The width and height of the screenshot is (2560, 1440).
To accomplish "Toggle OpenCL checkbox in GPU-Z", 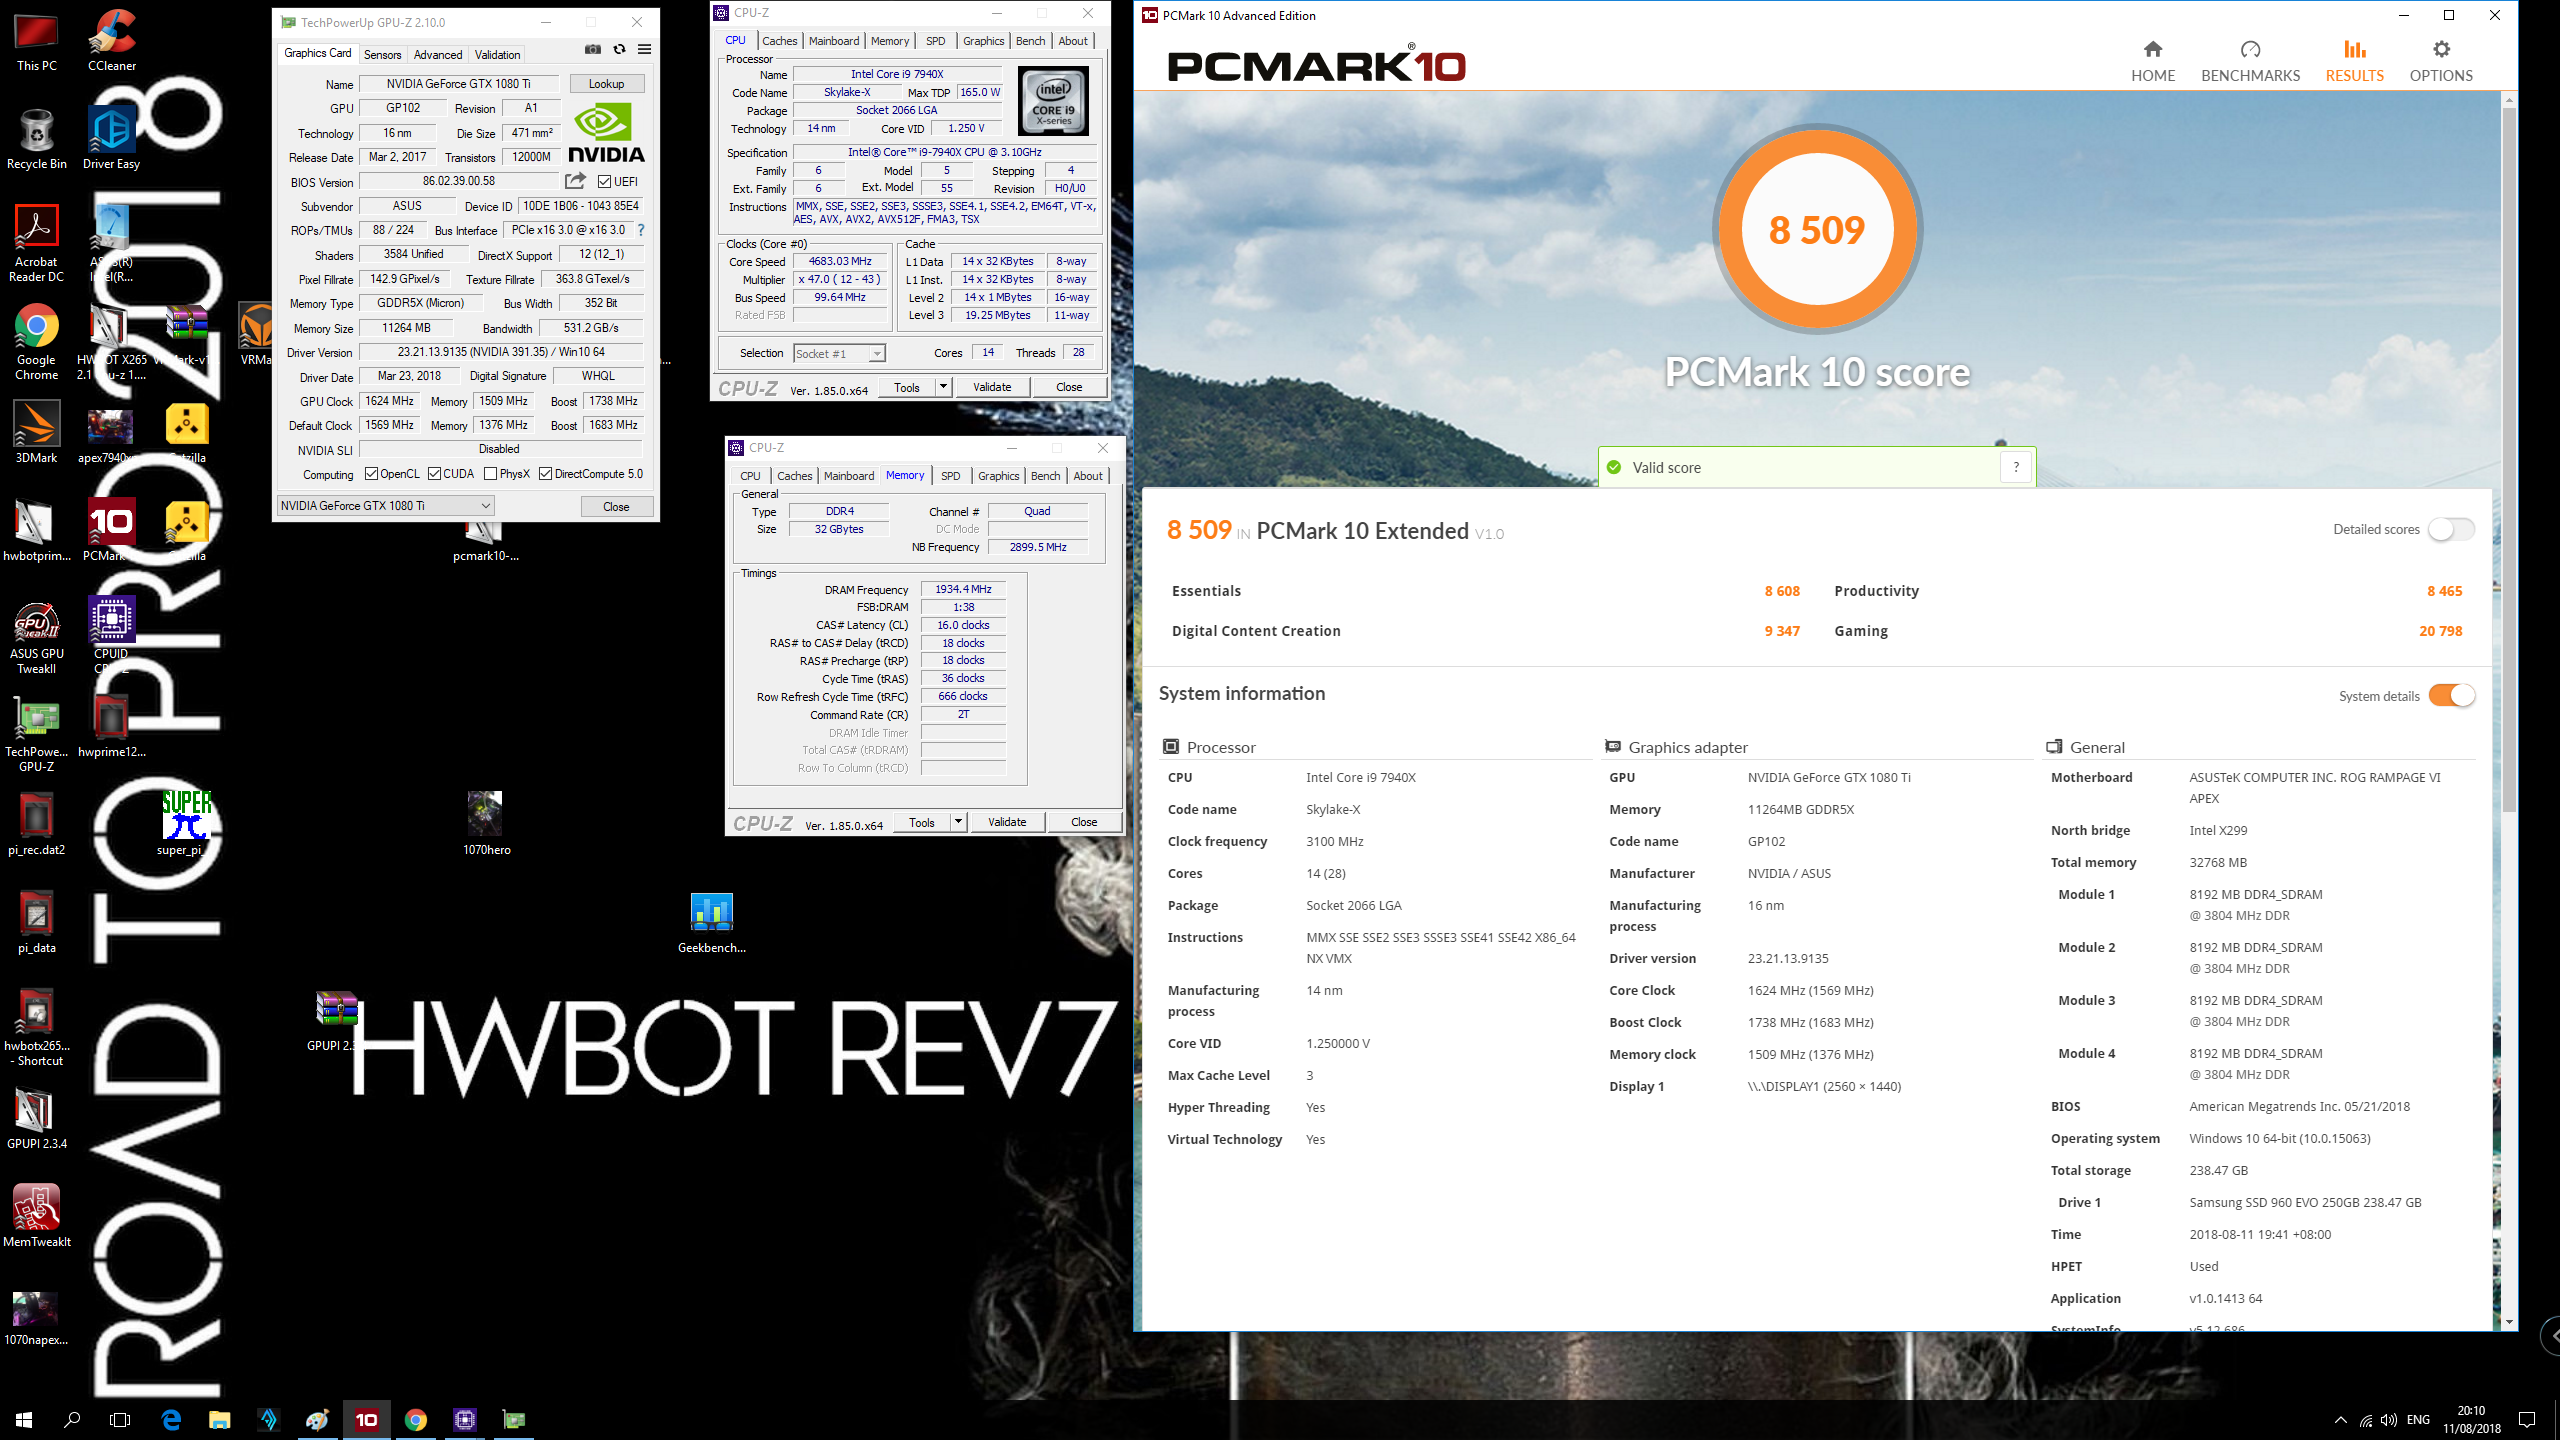I will click(371, 474).
